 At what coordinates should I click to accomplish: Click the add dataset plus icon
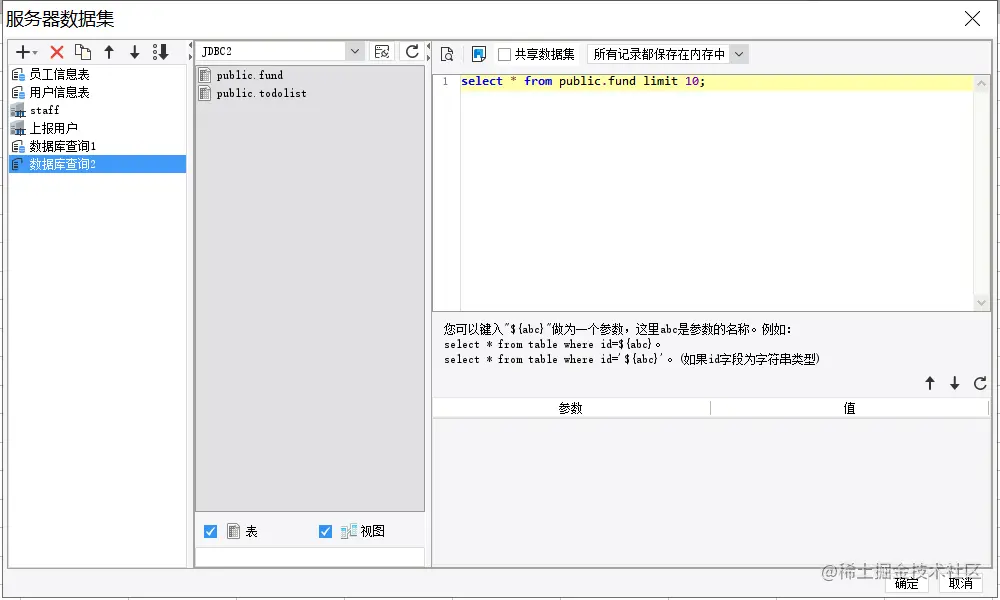22,52
